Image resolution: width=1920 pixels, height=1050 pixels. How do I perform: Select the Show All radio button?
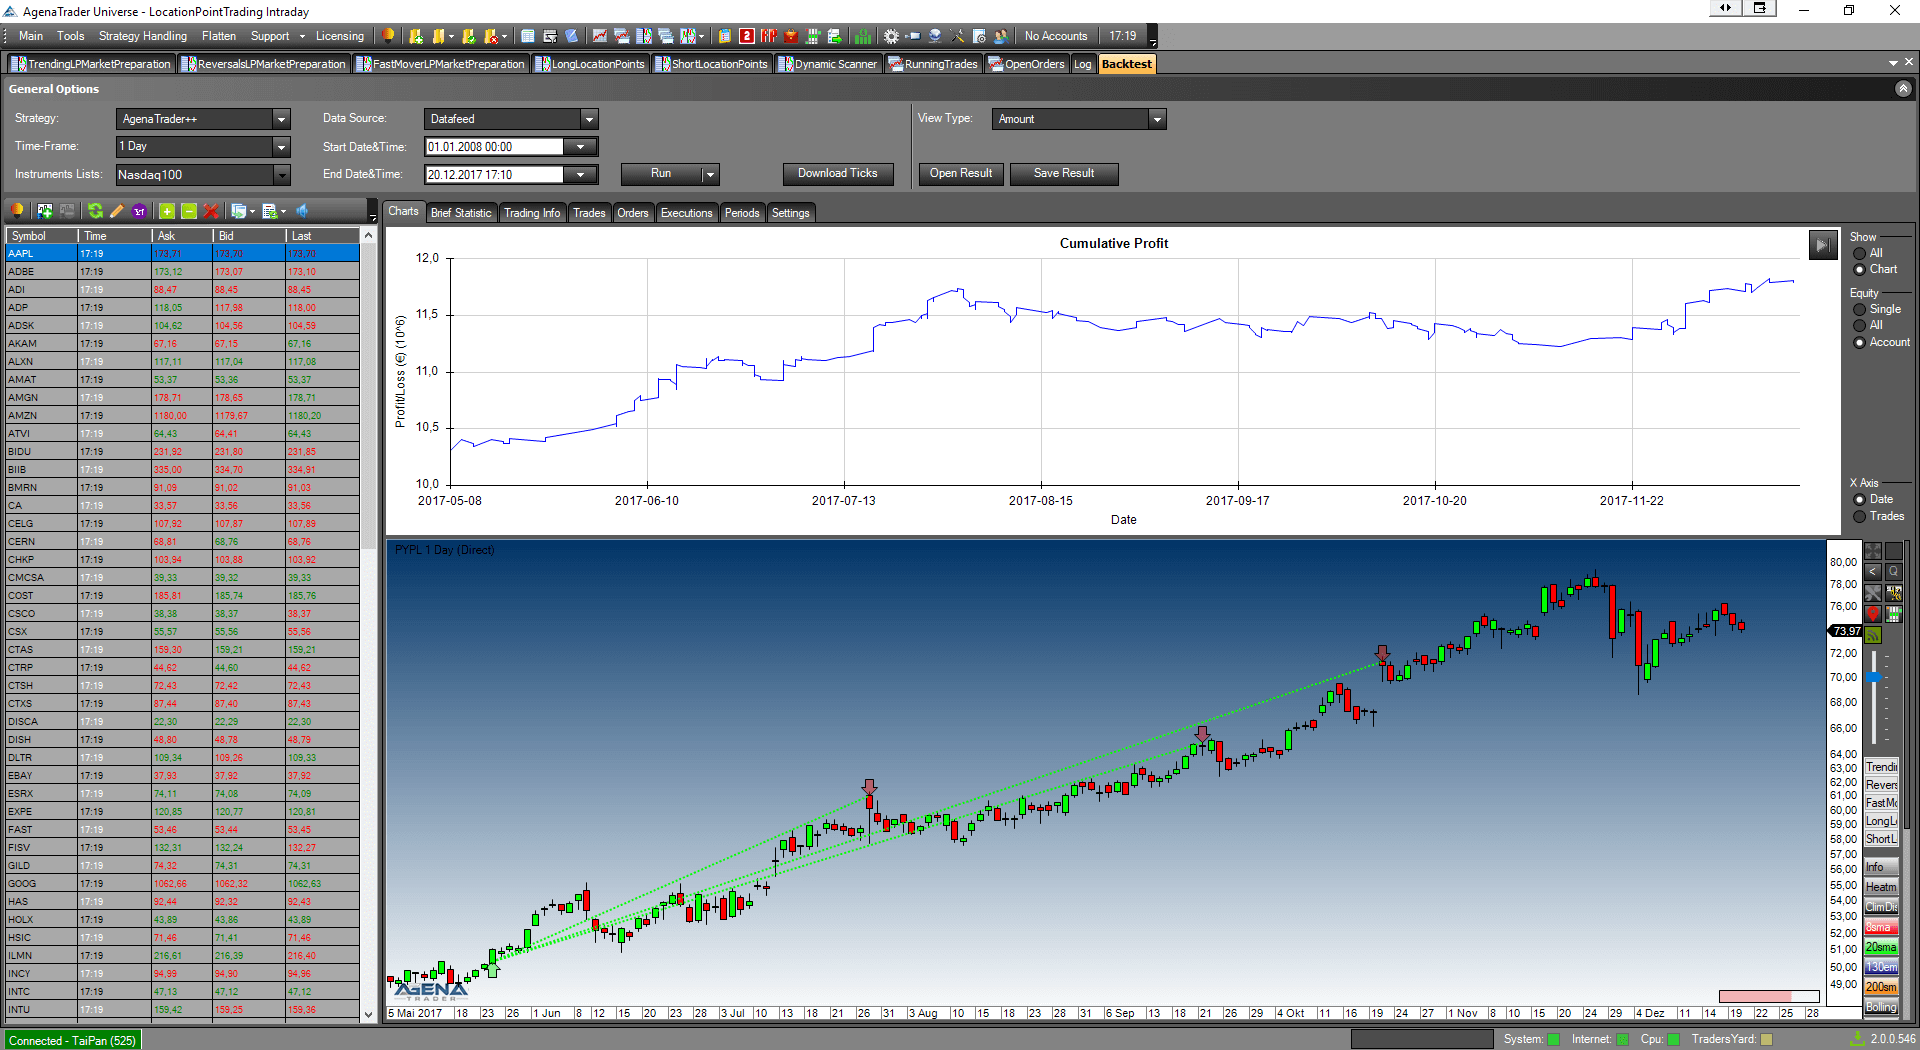(x=1860, y=254)
